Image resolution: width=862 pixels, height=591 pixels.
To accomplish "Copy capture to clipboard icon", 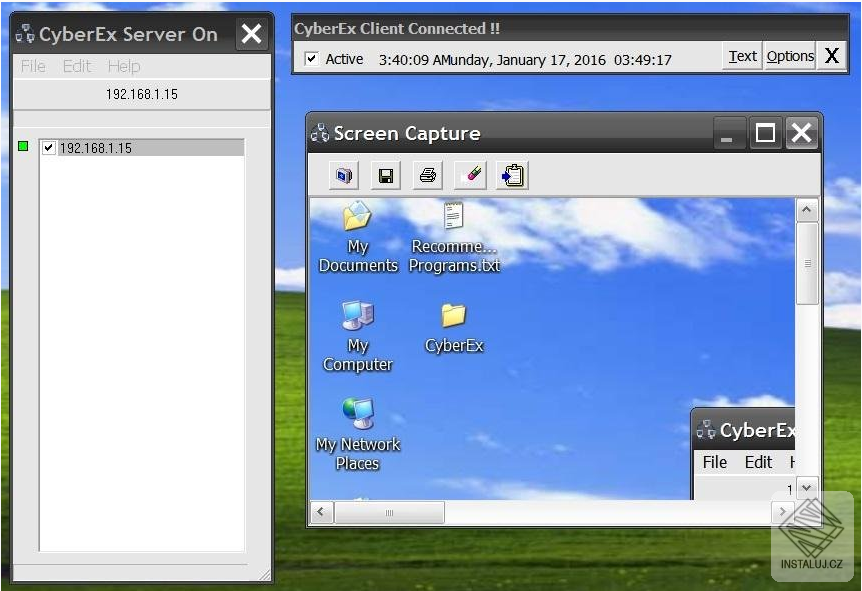I will click(x=512, y=175).
